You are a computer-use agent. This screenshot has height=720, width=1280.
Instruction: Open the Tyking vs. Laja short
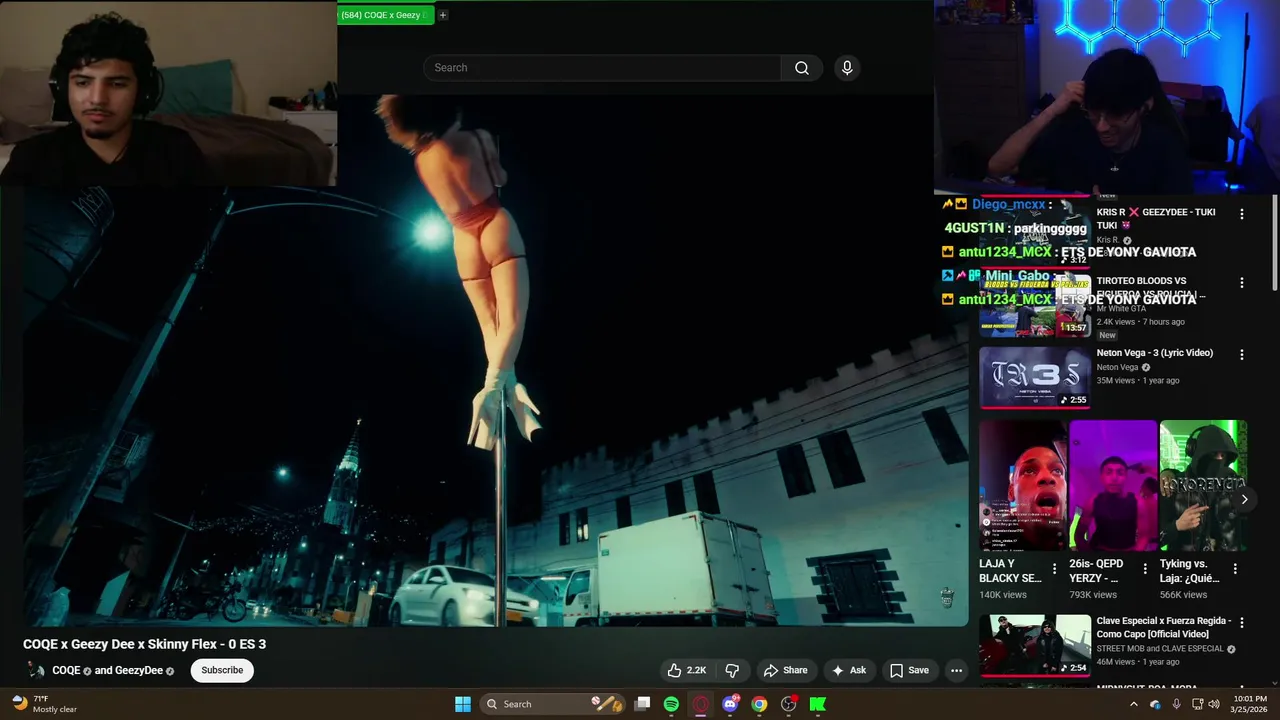pyautogui.click(x=1203, y=485)
